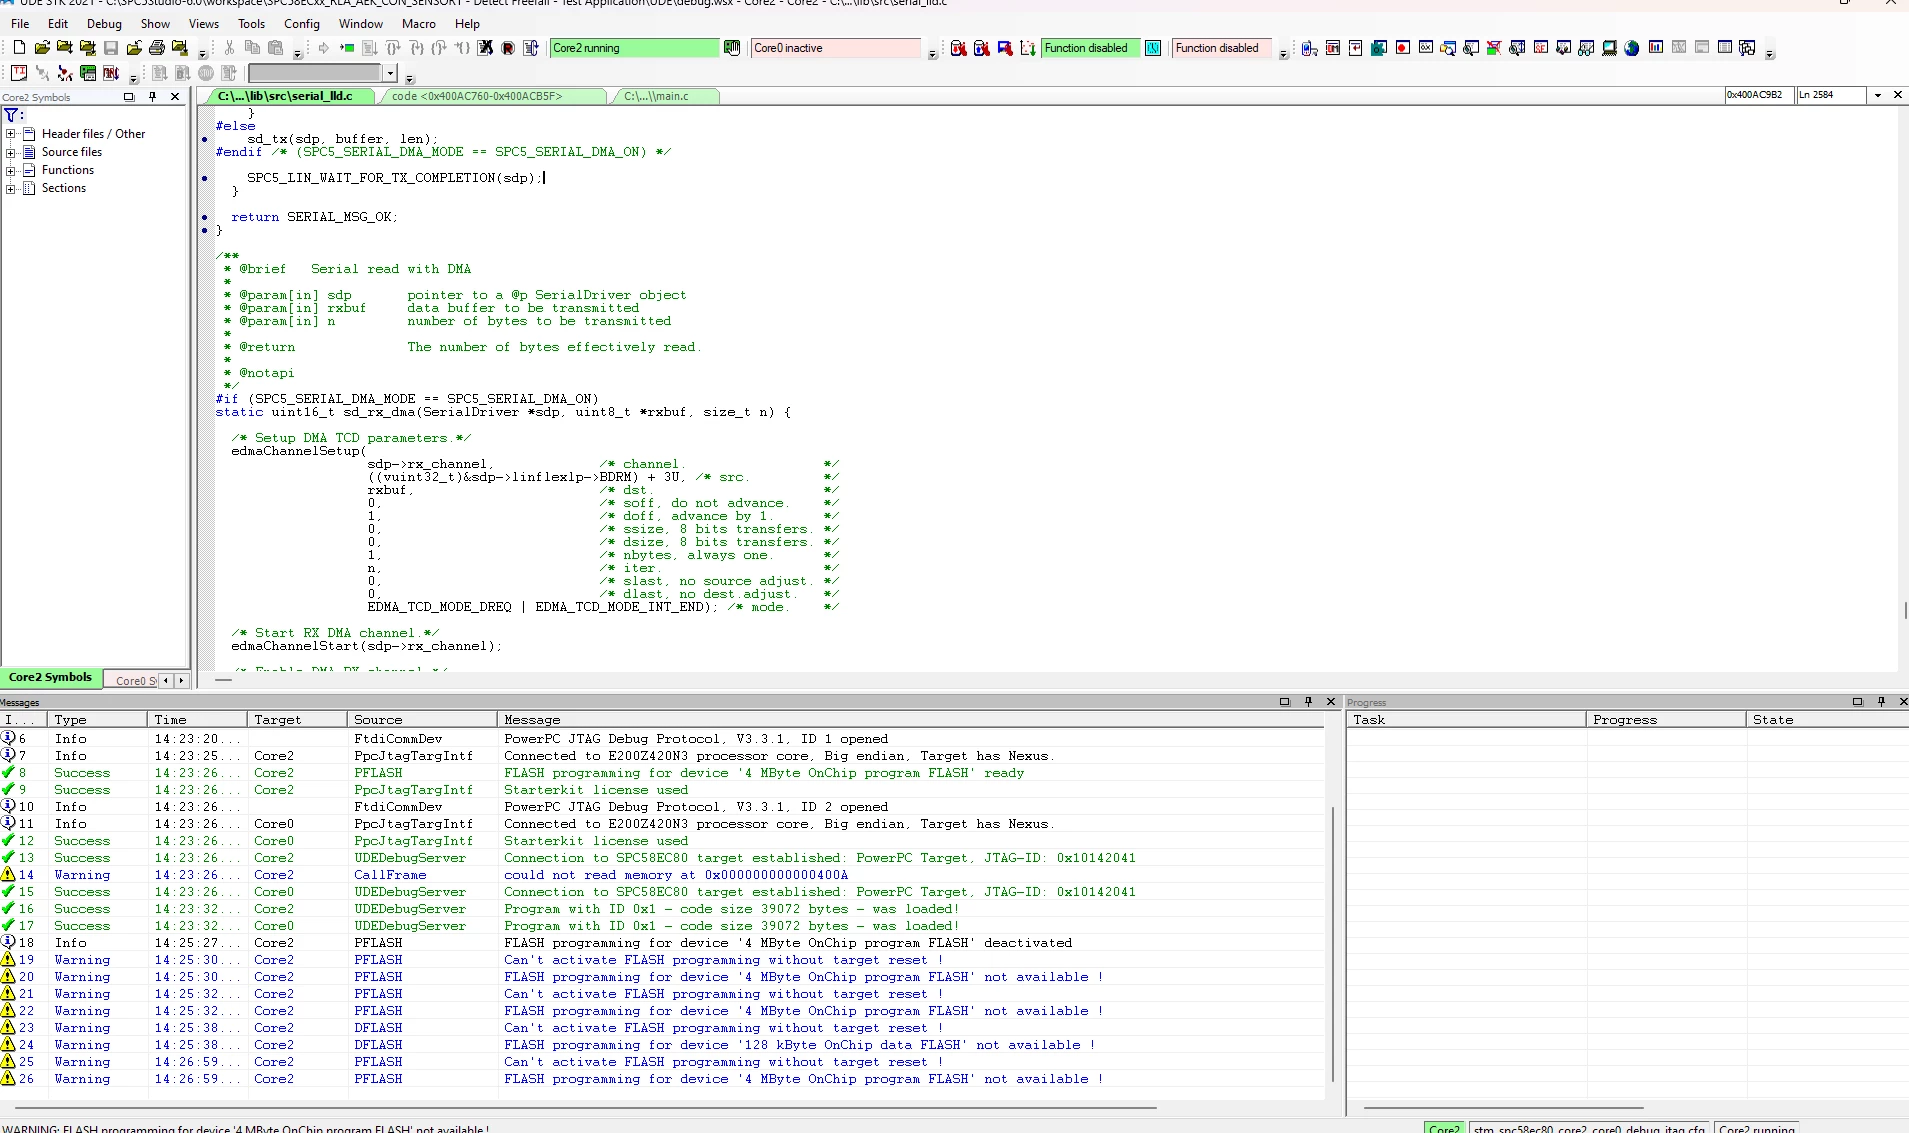This screenshot has width=1909, height=1133.
Task: Click the green chip board icon
Action: point(88,72)
